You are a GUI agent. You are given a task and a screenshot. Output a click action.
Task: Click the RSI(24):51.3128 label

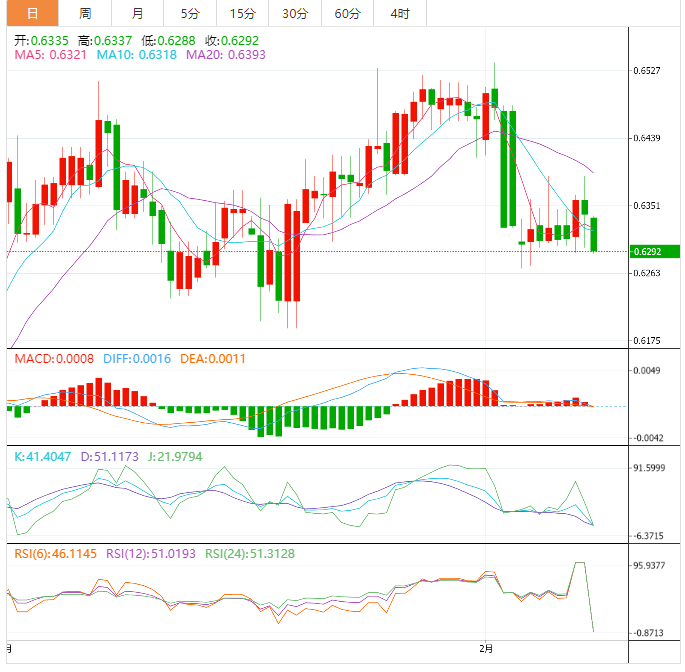250,553
